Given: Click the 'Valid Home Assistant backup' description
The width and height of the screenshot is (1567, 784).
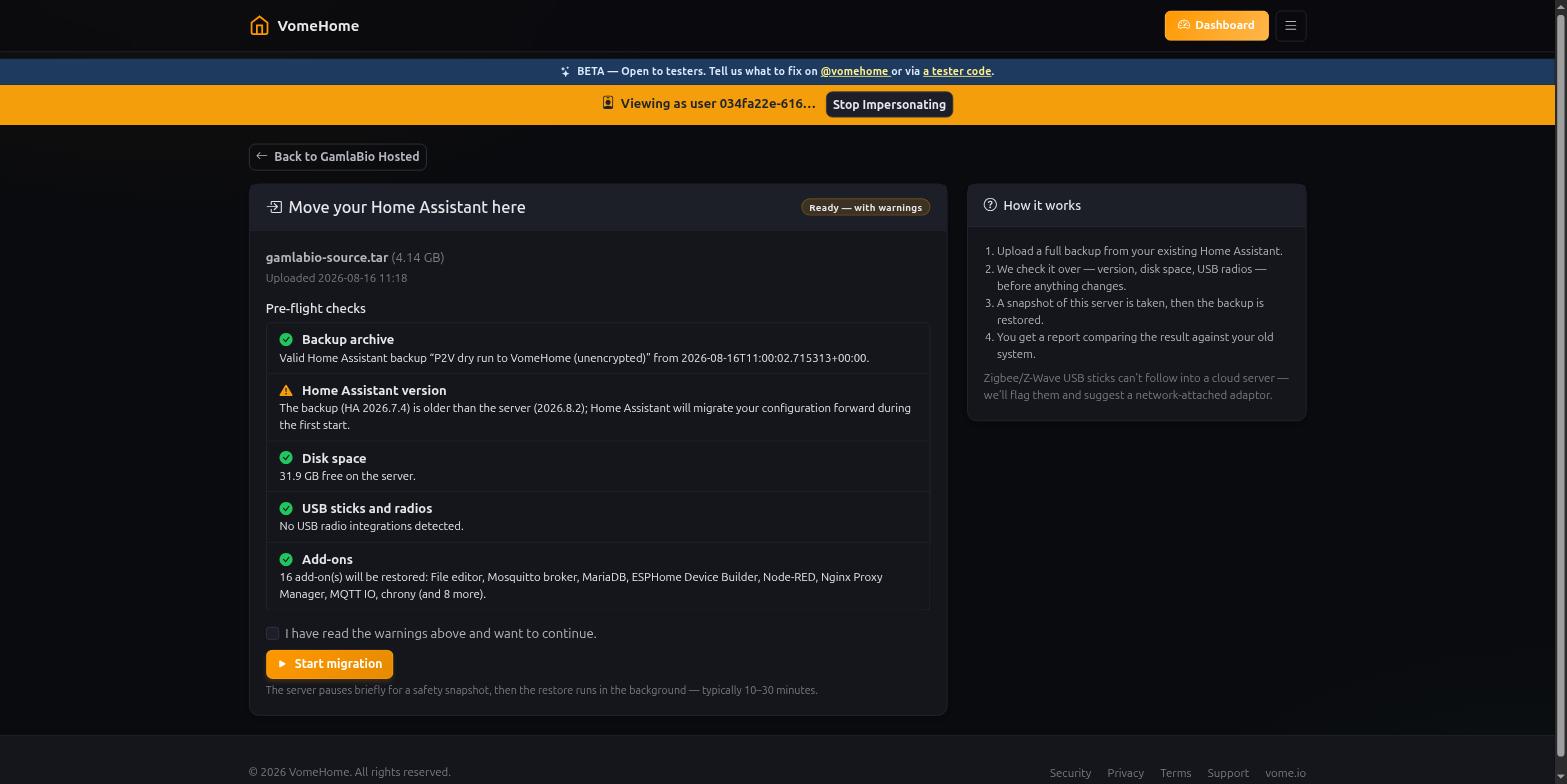Looking at the screenshot, I should 574,358.
